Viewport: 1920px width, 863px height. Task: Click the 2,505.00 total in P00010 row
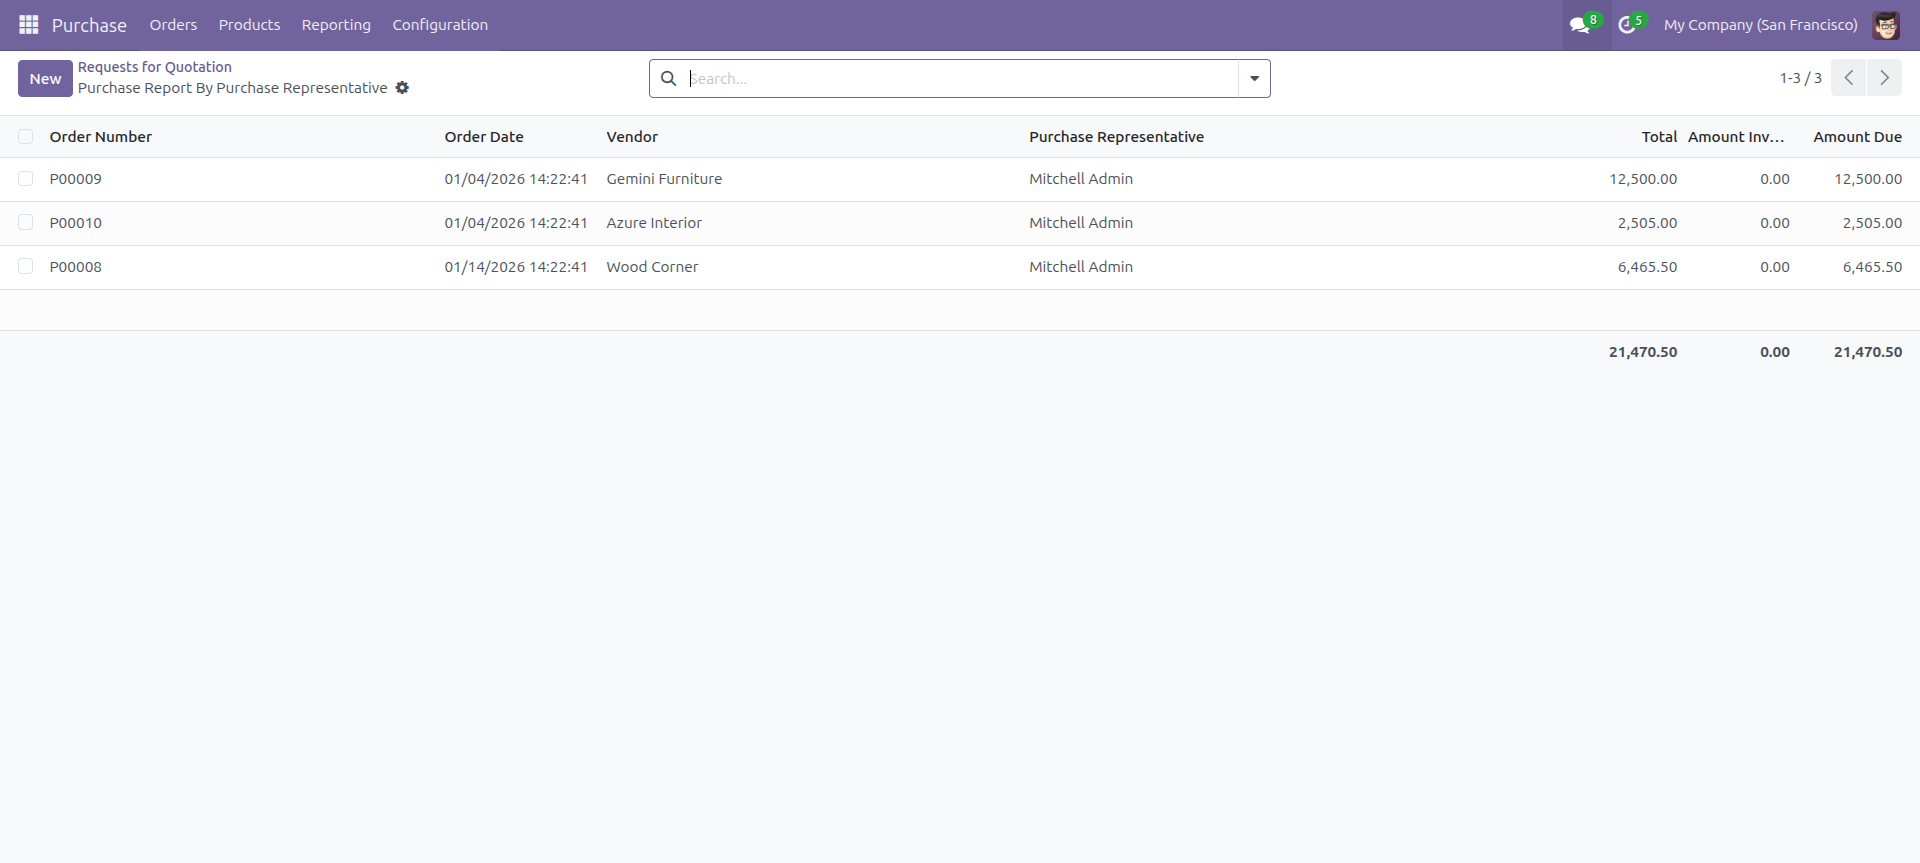click(1647, 223)
